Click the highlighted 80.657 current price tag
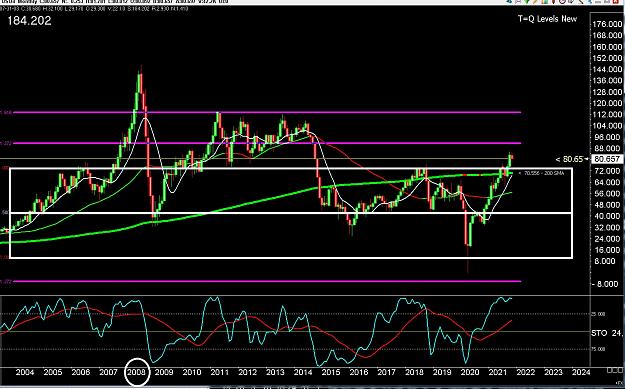 pyautogui.click(x=607, y=159)
